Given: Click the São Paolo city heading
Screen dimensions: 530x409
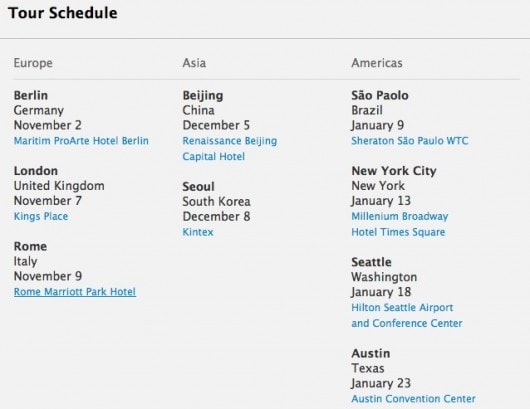Looking at the screenshot, I should (380, 95).
